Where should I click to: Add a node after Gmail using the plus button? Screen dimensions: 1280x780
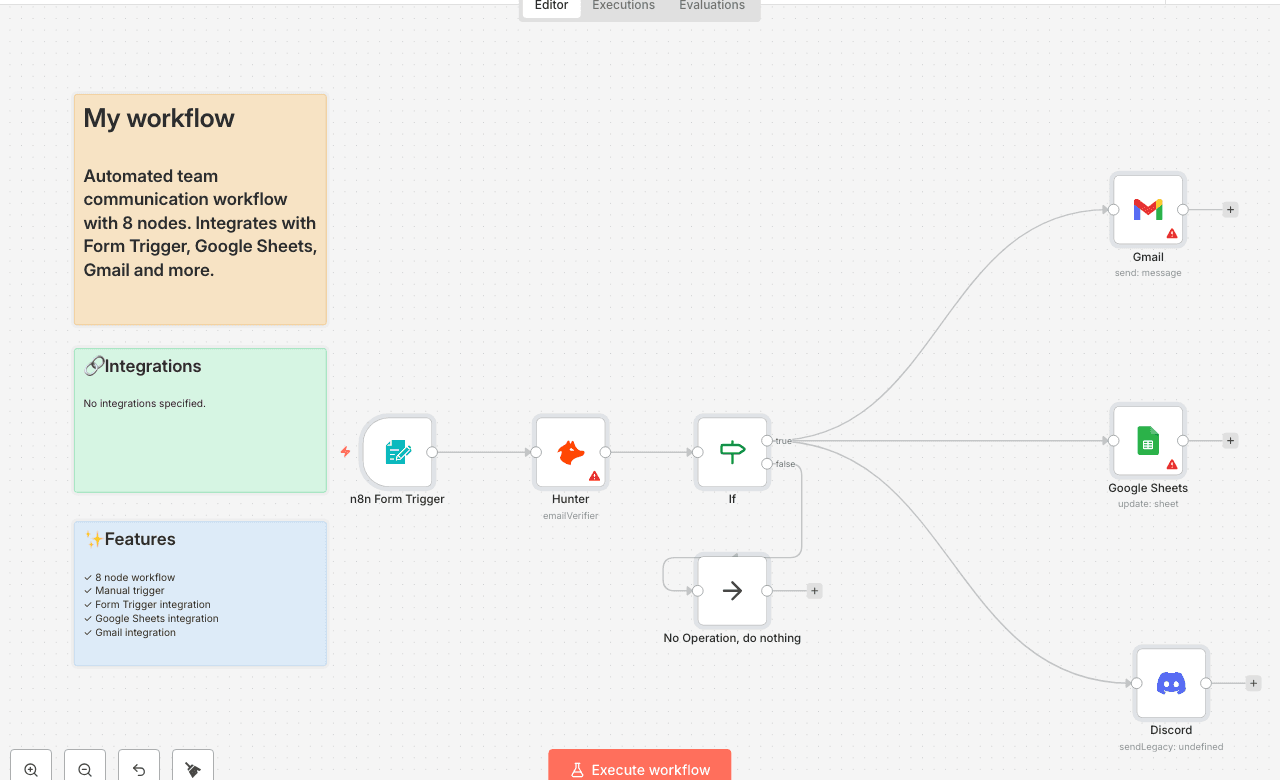(x=1230, y=209)
